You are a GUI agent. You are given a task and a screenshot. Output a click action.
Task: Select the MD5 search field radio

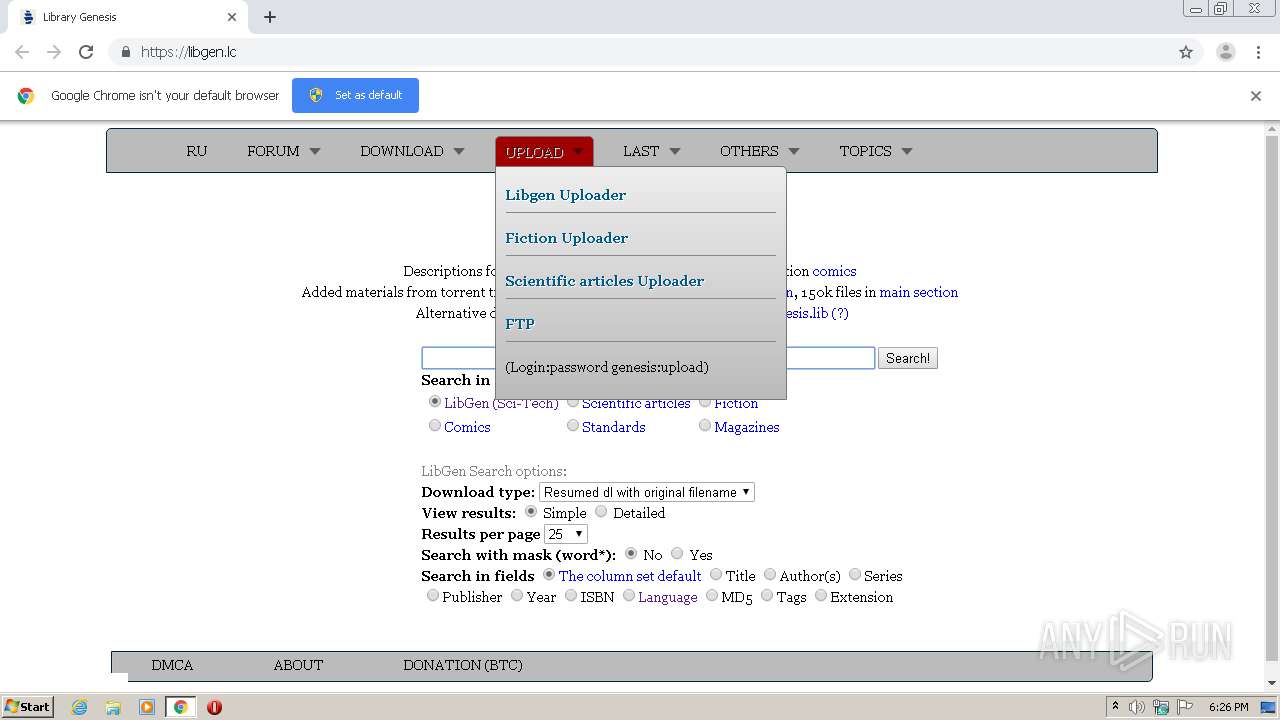pyautogui.click(x=712, y=596)
